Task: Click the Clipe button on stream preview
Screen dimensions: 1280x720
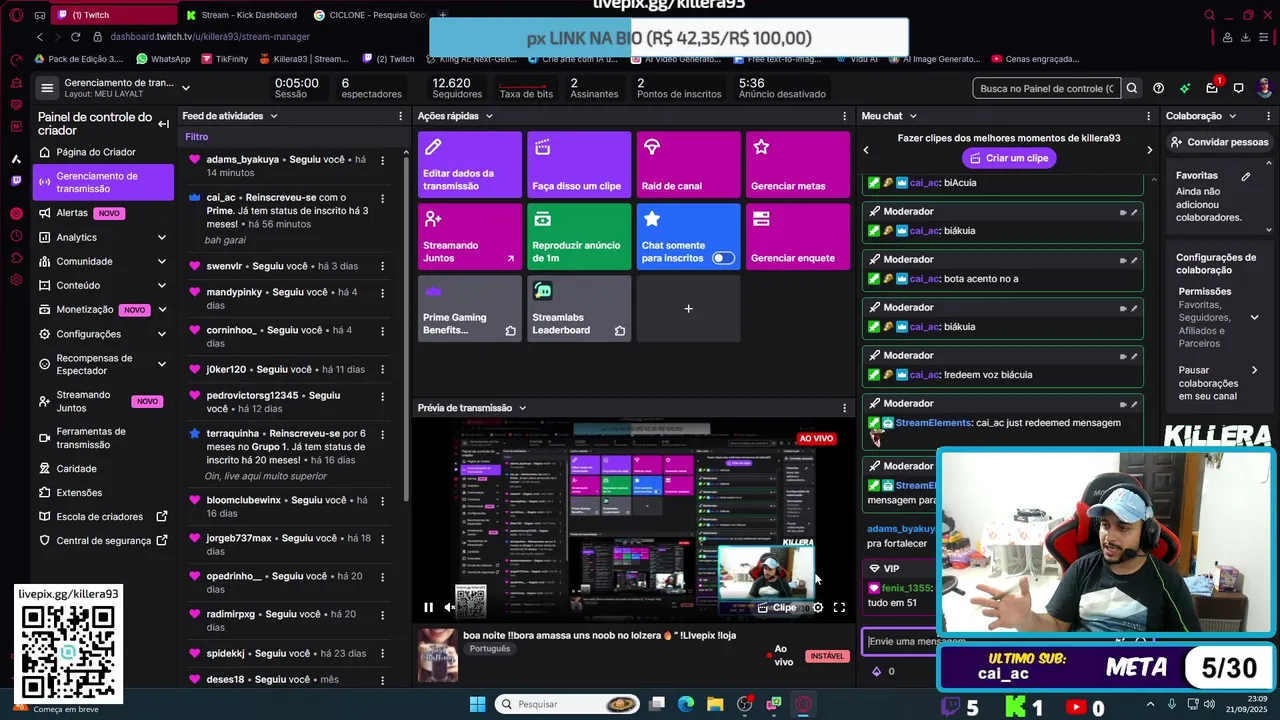Action: coord(778,607)
